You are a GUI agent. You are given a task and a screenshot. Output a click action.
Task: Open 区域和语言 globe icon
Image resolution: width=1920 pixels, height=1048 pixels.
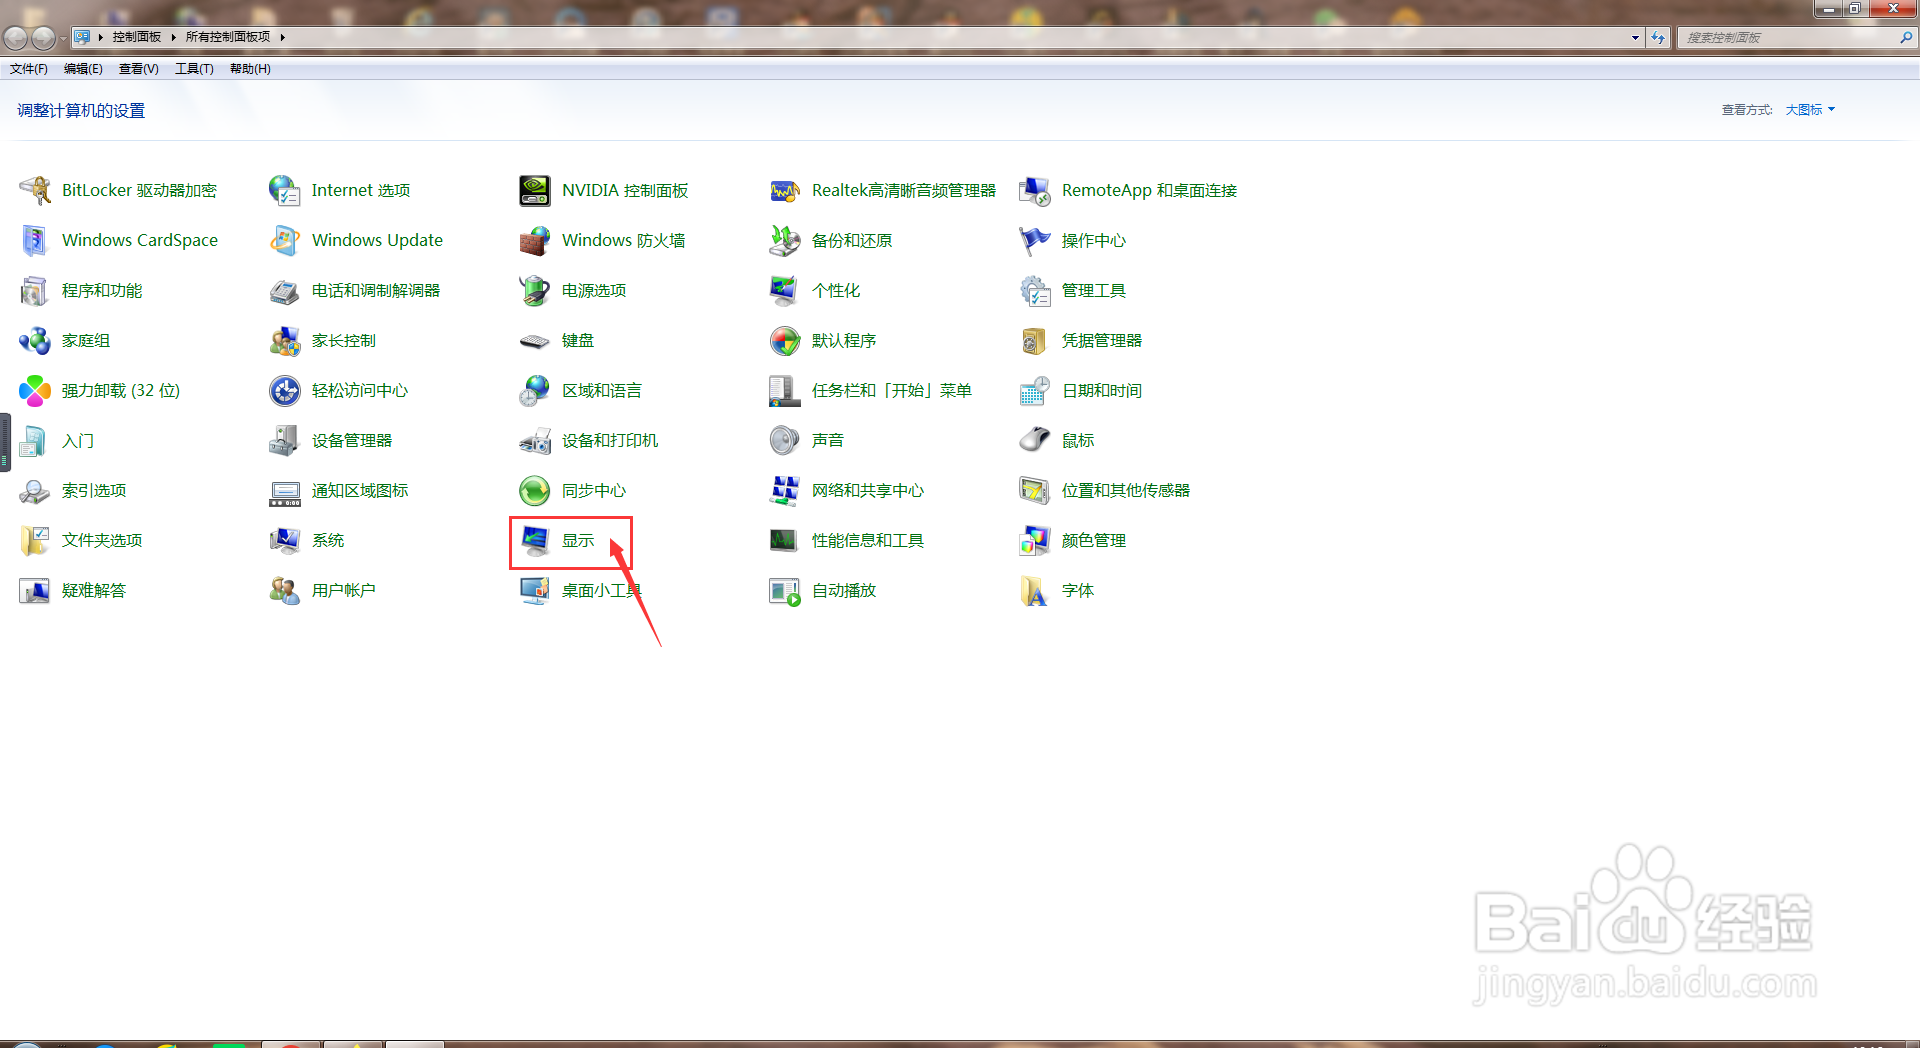[535, 390]
